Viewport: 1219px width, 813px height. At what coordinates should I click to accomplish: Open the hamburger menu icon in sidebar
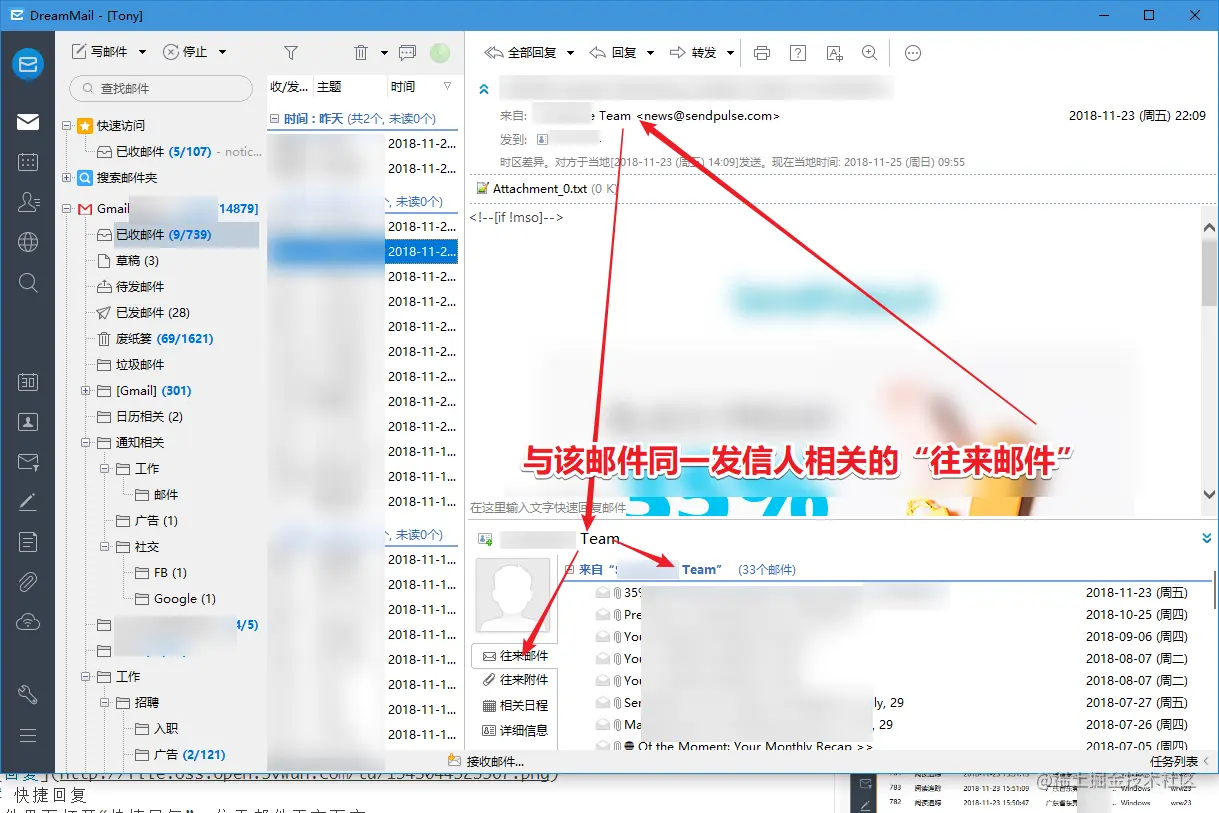pos(28,736)
